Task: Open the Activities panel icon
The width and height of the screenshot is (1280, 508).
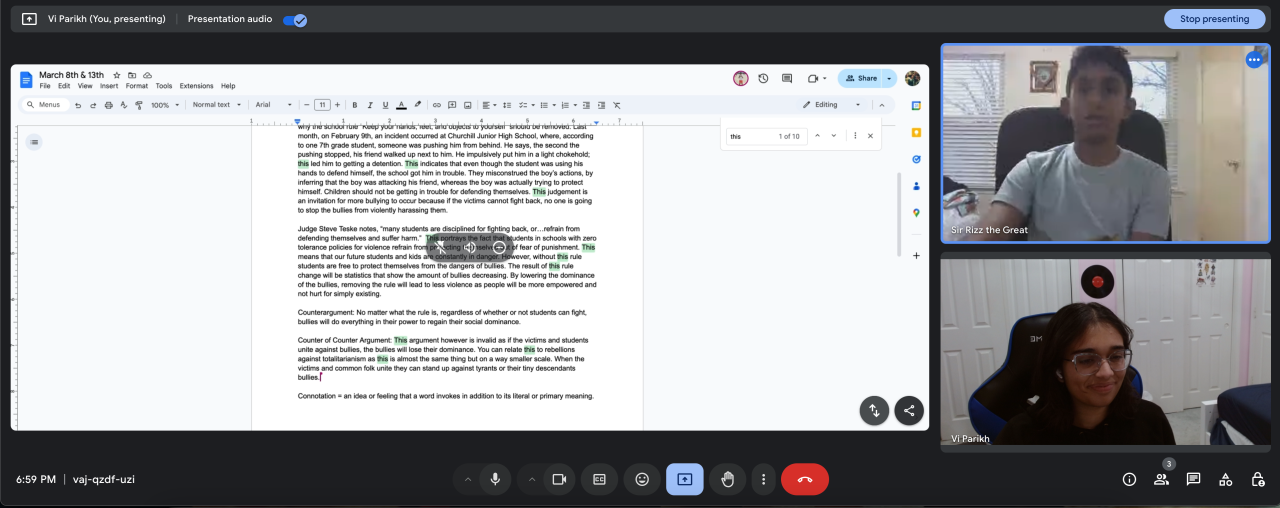Action: (x=1225, y=479)
